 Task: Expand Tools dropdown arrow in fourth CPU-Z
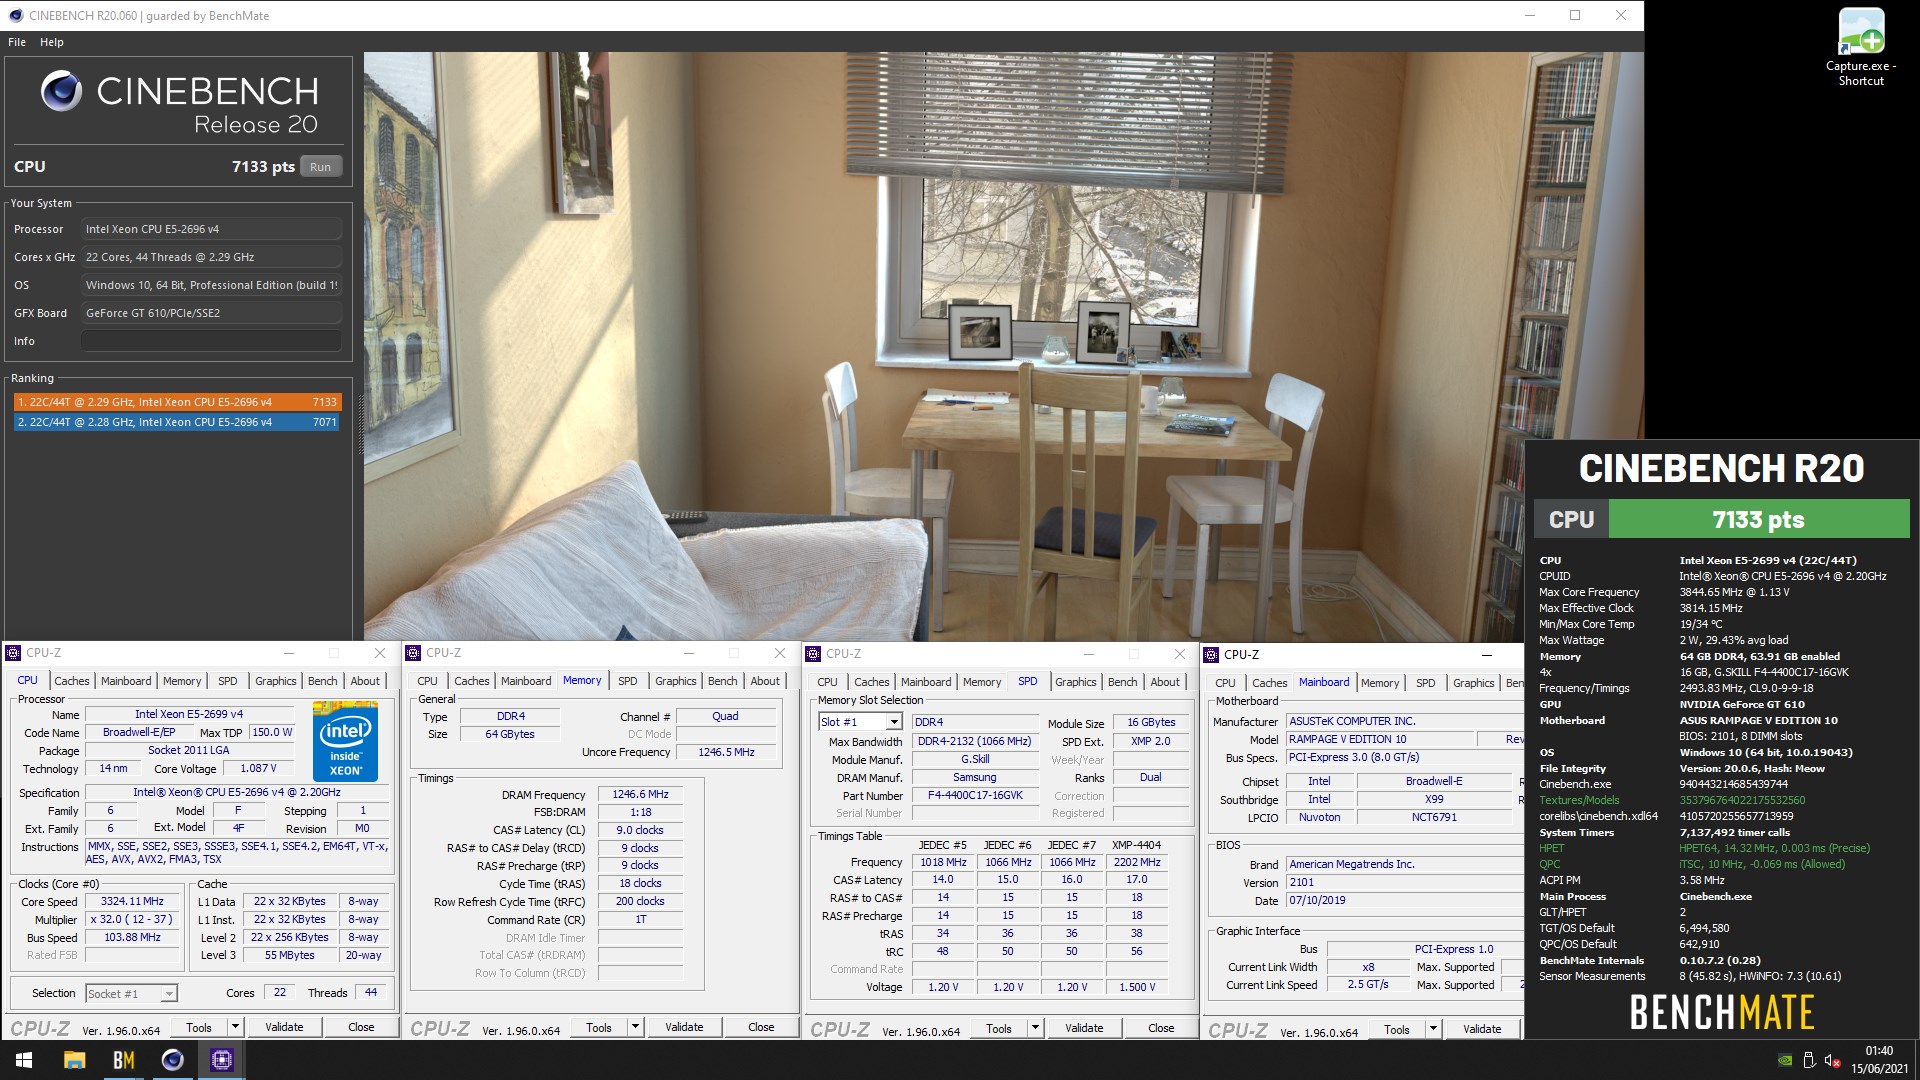point(1433,1029)
